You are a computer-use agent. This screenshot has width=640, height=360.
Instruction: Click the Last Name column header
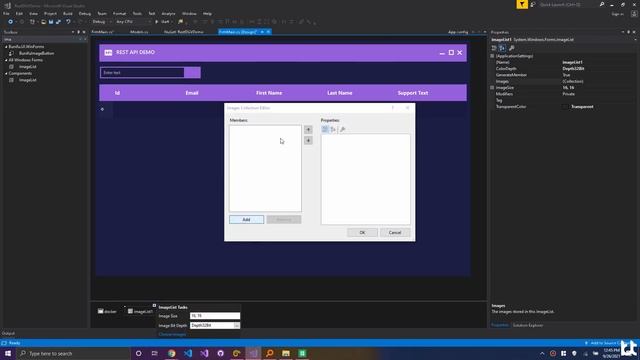click(x=340, y=93)
